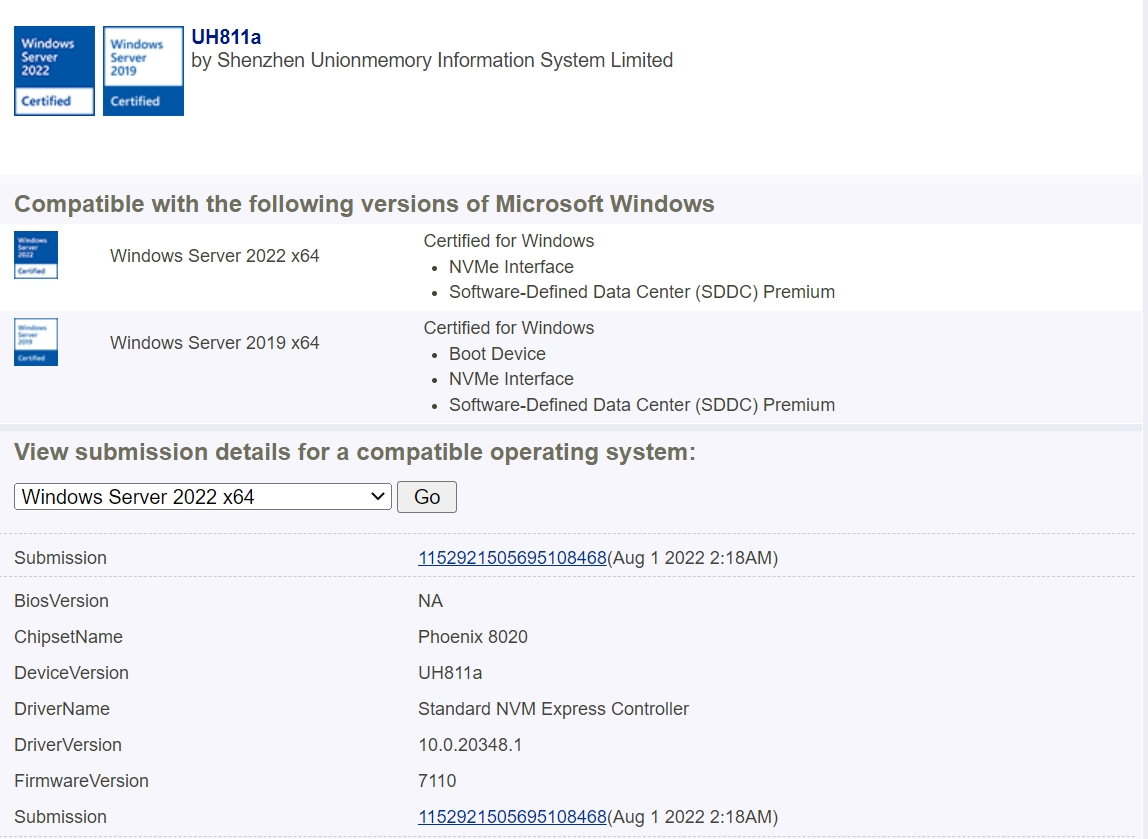1148x839 pixels.
Task: Select the small Windows Server 2022 row logo
Action: 36,255
